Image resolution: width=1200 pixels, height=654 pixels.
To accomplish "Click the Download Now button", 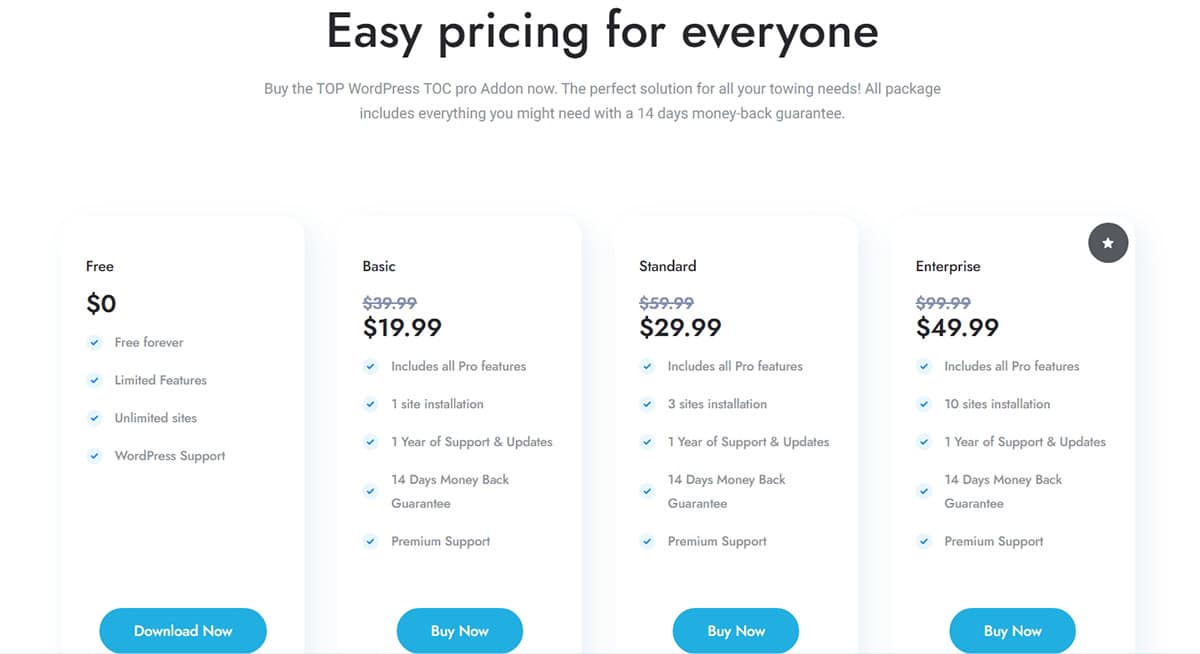I will [183, 631].
